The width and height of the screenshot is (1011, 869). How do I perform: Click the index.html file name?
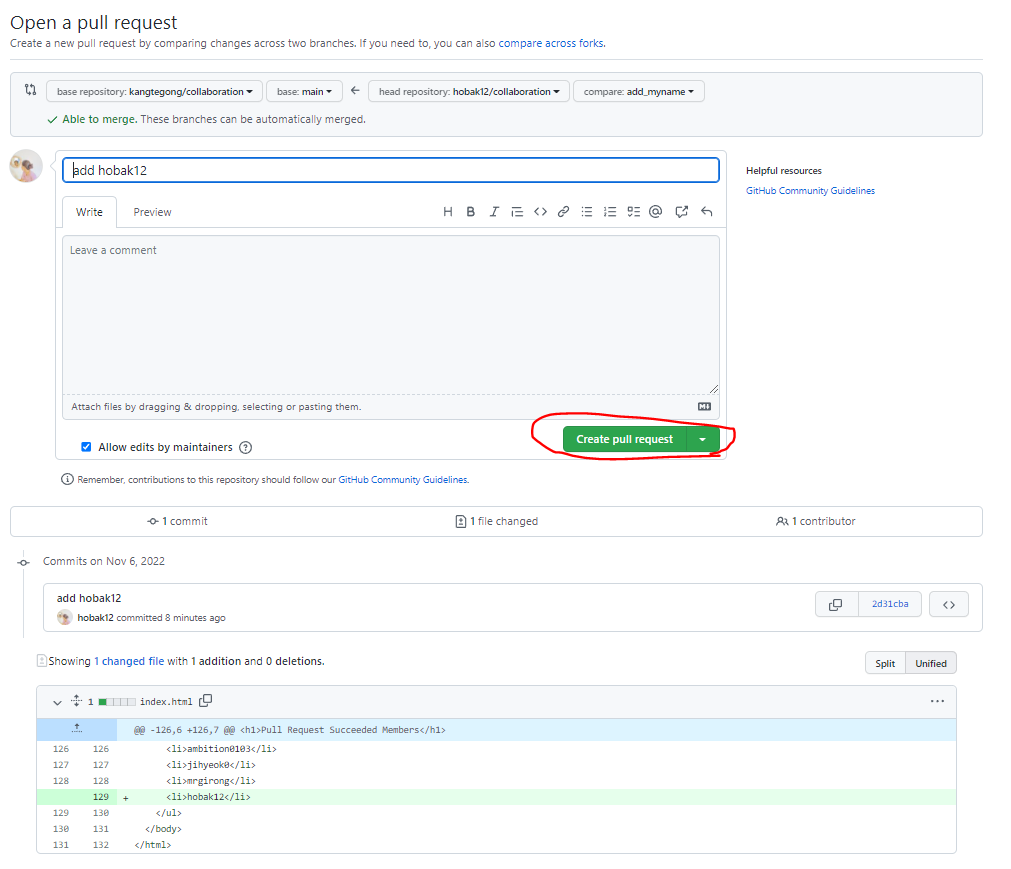166,701
